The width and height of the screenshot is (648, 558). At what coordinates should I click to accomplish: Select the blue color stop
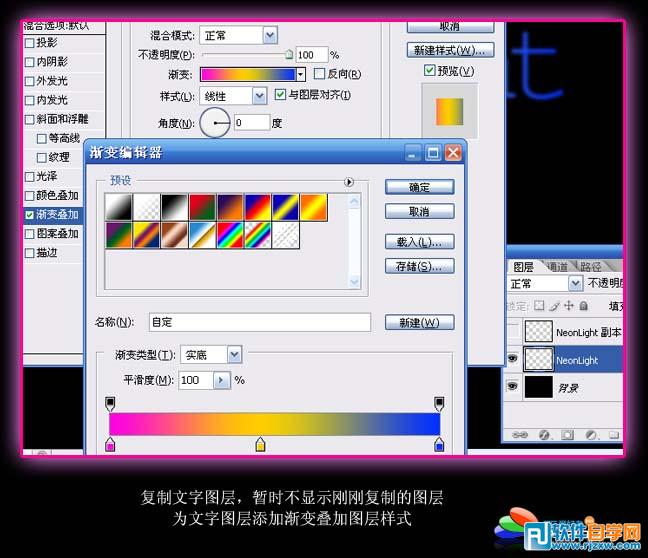[439, 444]
